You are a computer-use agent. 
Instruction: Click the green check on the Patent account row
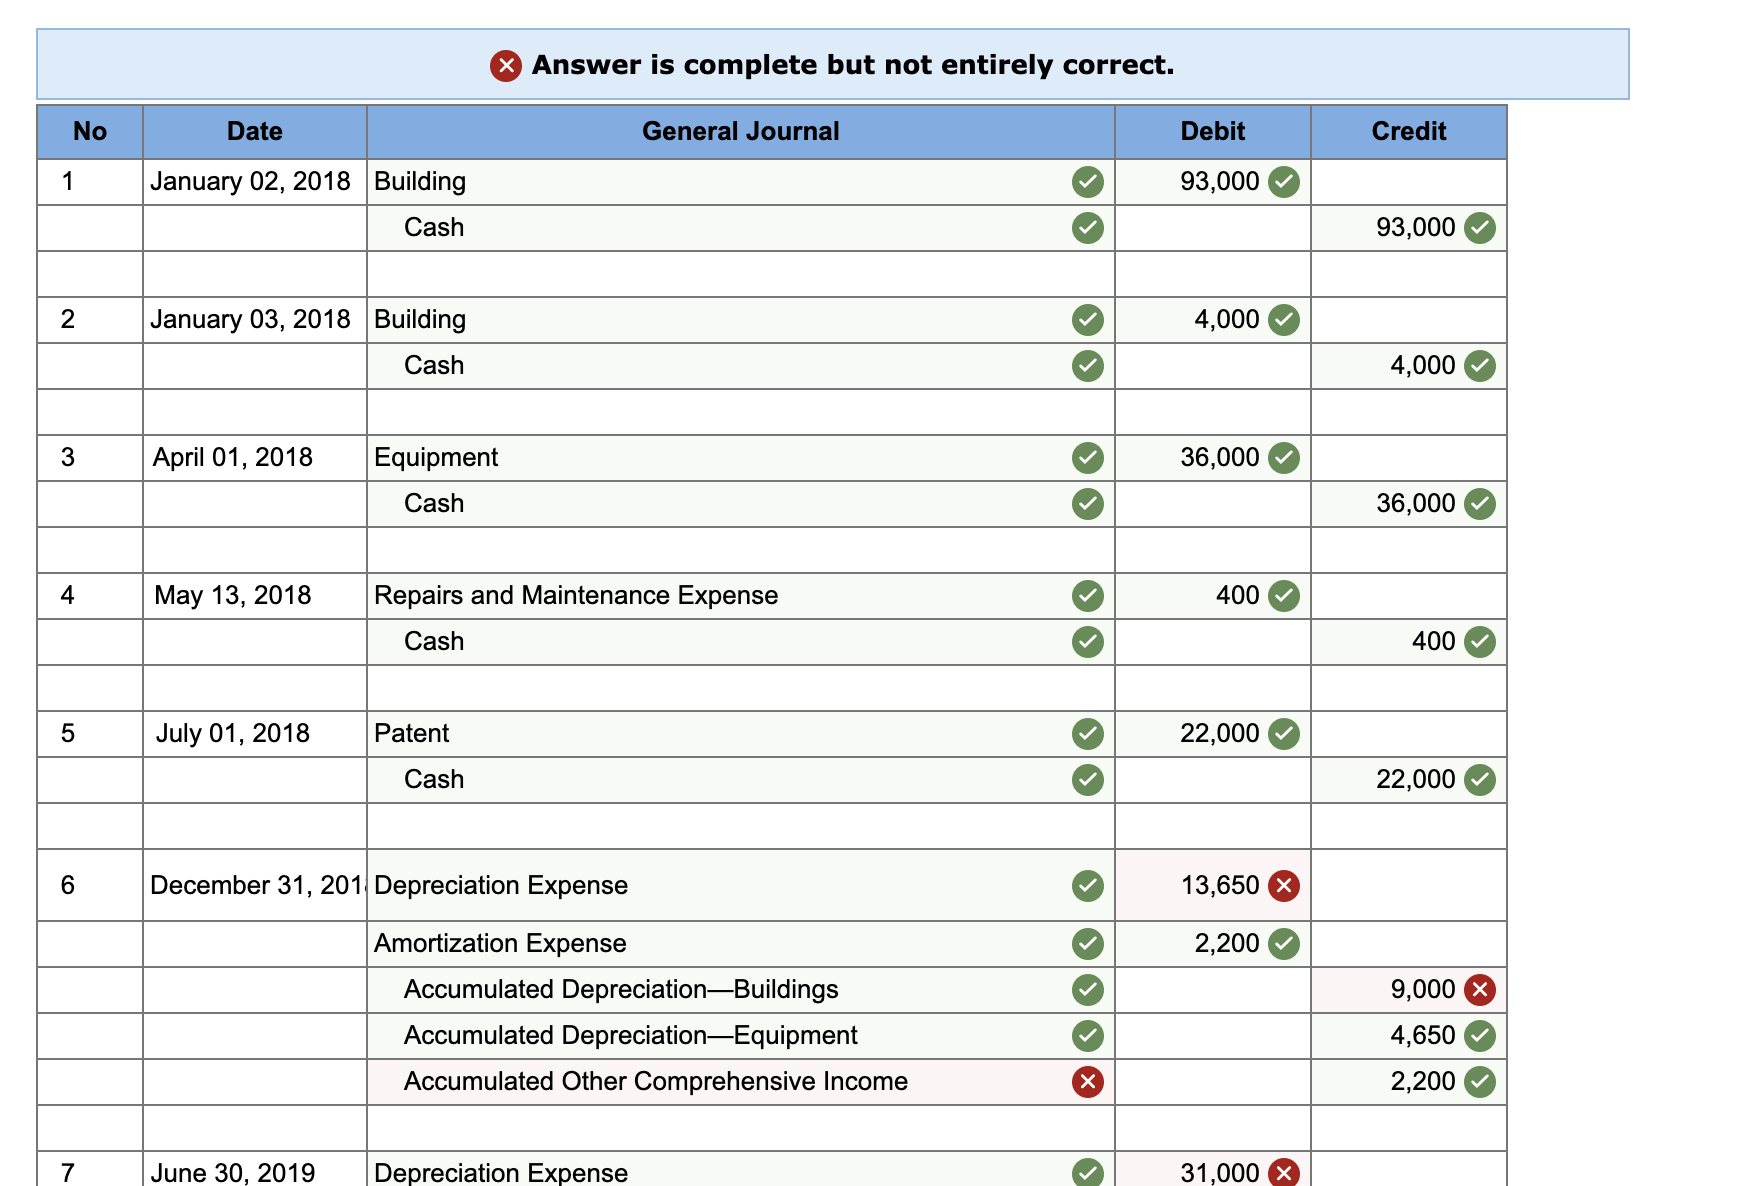(1088, 734)
